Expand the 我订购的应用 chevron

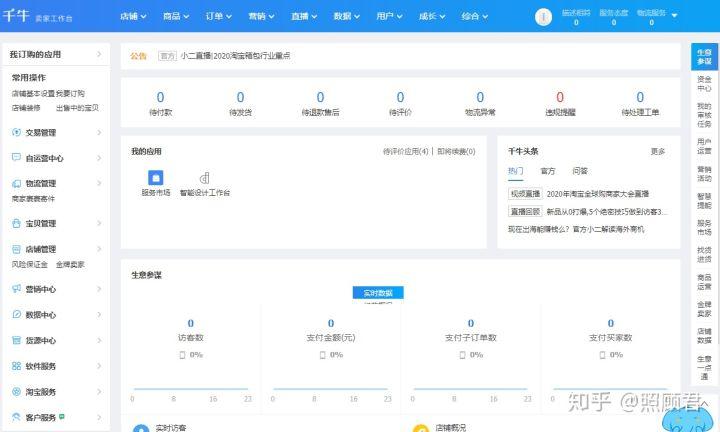[99, 54]
